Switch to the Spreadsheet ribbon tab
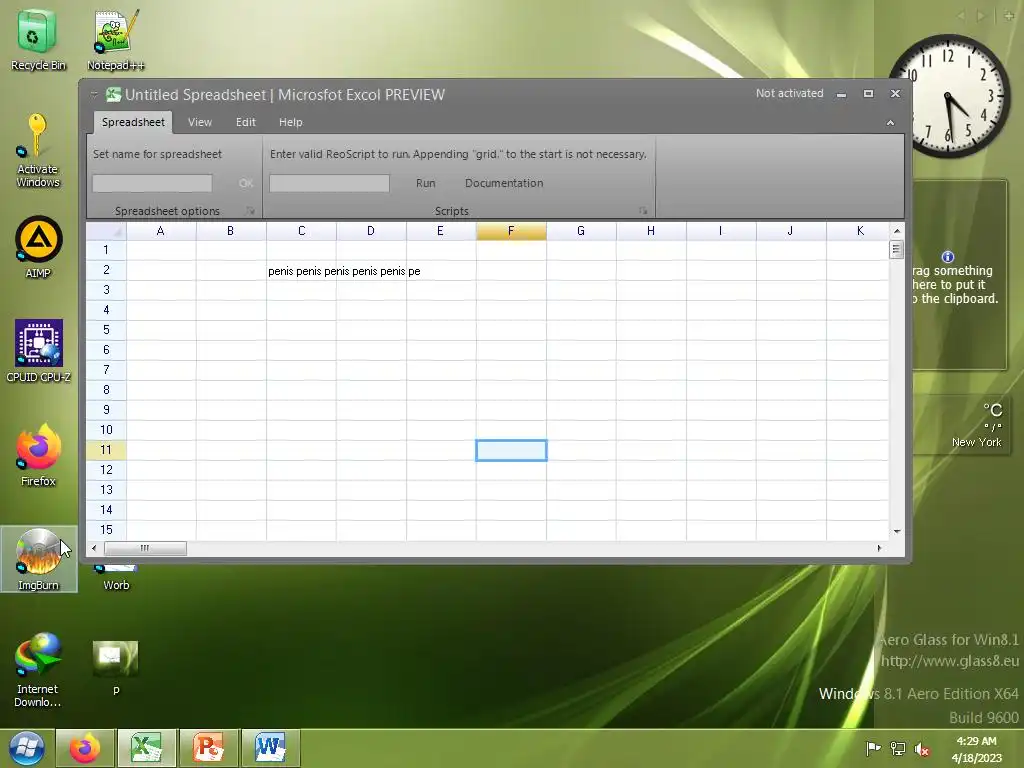 133,122
